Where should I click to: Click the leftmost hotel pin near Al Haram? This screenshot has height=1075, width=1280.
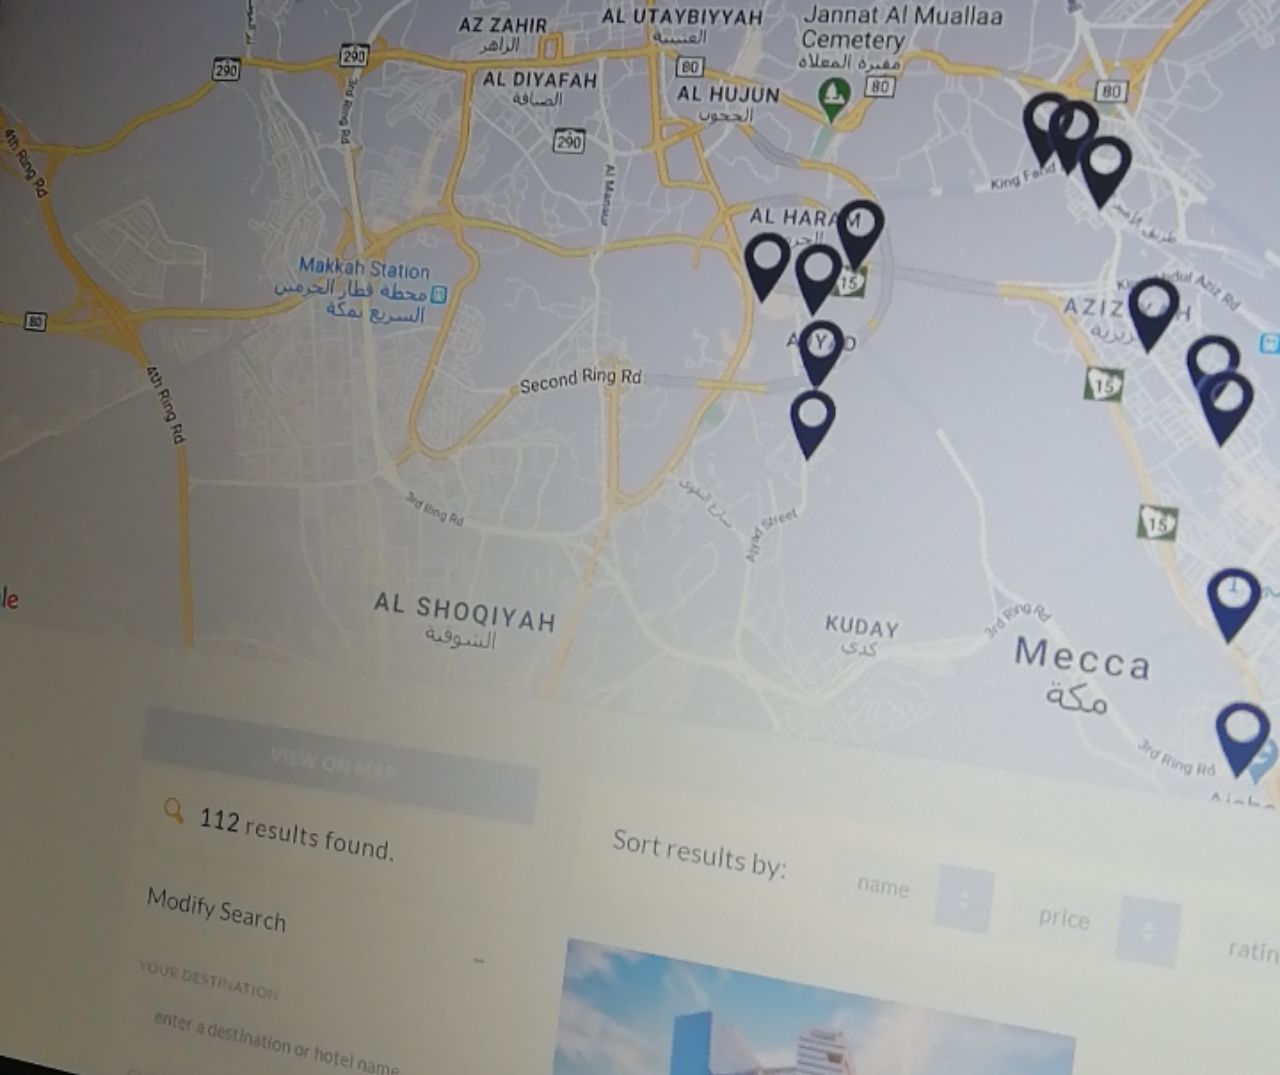pyautogui.click(x=768, y=266)
